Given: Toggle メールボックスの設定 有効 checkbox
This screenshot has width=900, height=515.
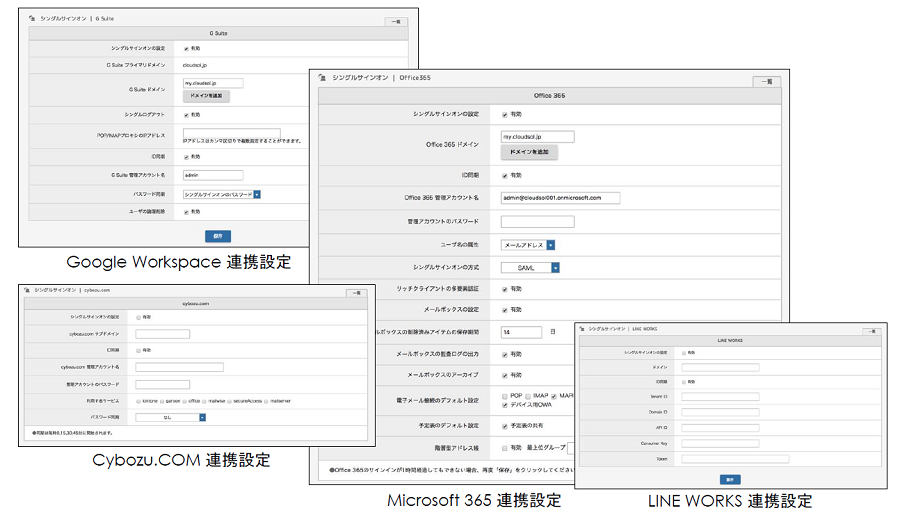Looking at the screenshot, I should point(505,310).
